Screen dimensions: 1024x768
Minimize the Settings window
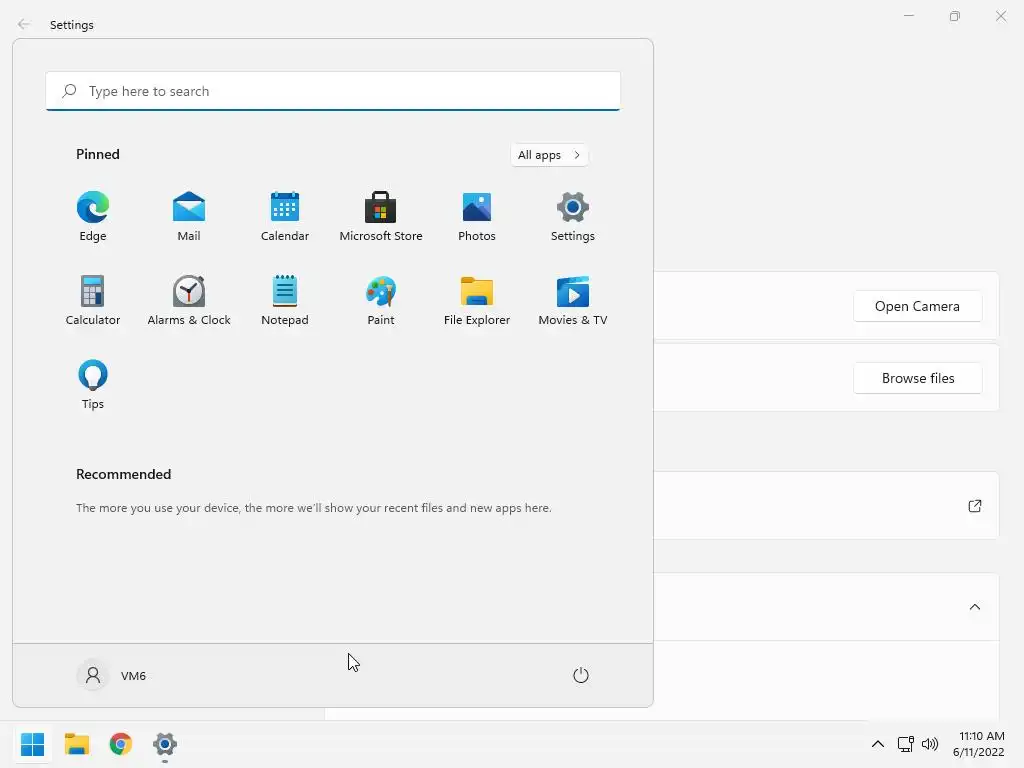click(908, 16)
